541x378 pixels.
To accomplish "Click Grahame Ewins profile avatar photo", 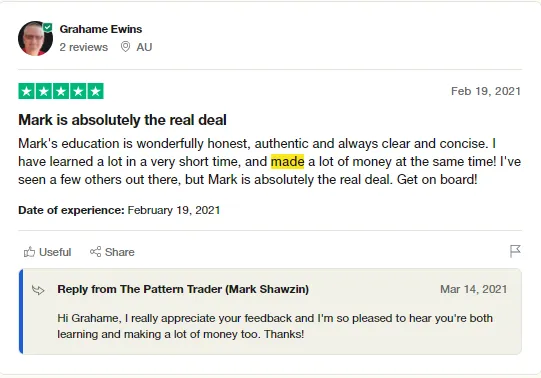I will (x=35, y=38).
